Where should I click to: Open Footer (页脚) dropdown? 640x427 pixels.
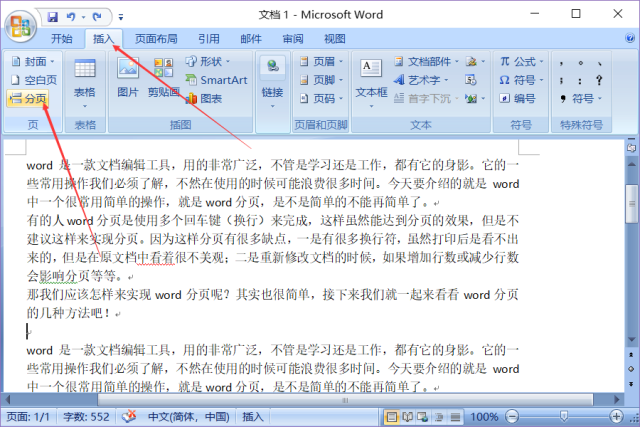(322, 80)
